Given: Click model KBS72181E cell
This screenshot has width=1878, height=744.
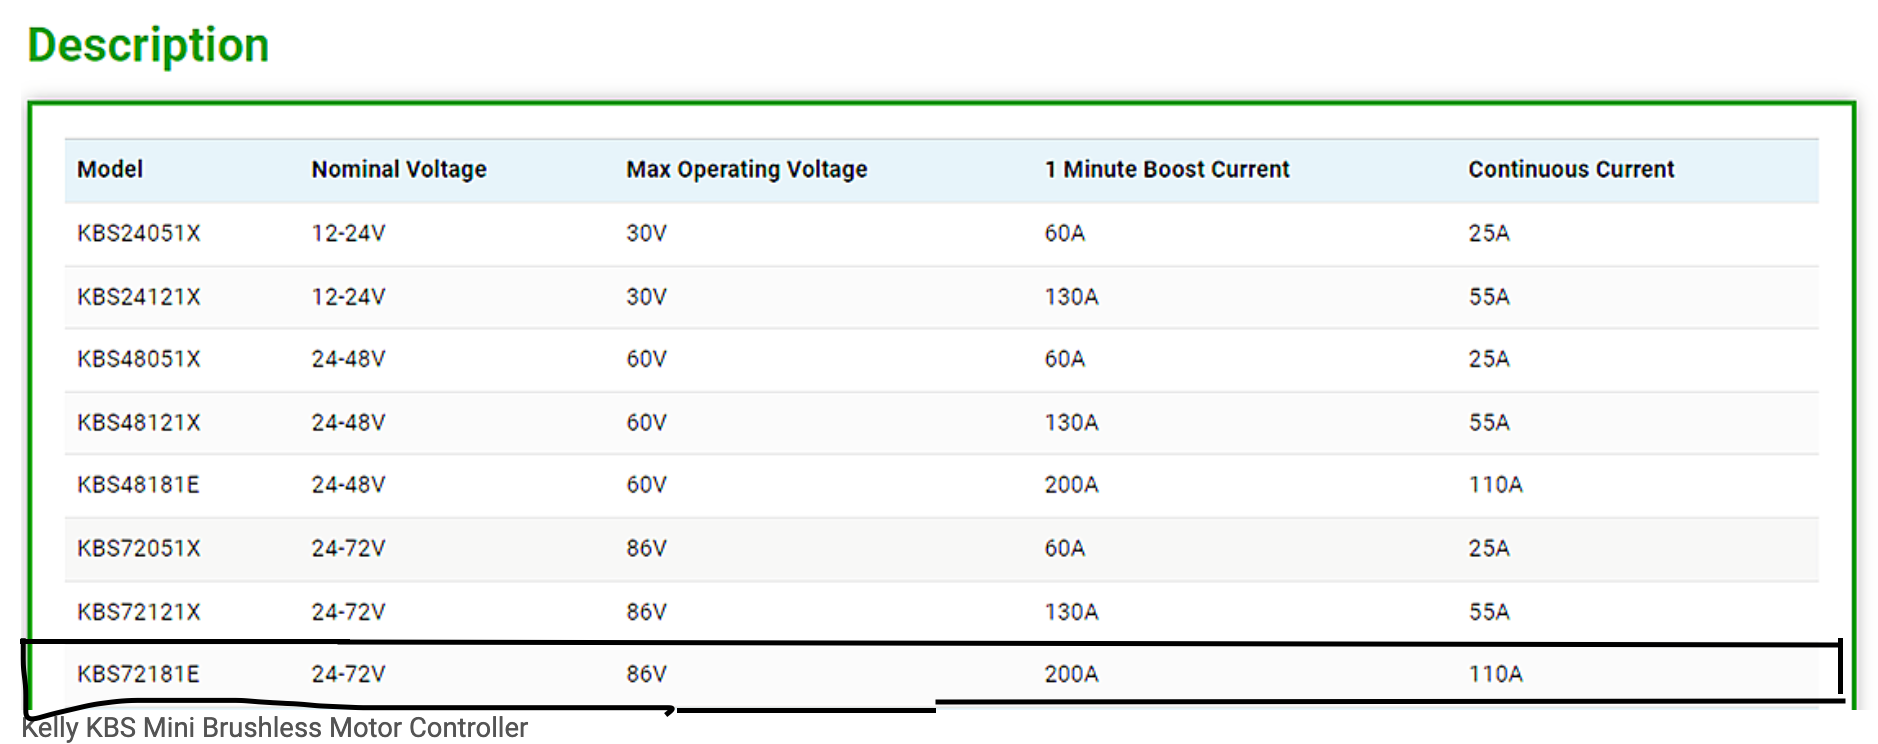Looking at the screenshot, I should click(138, 674).
